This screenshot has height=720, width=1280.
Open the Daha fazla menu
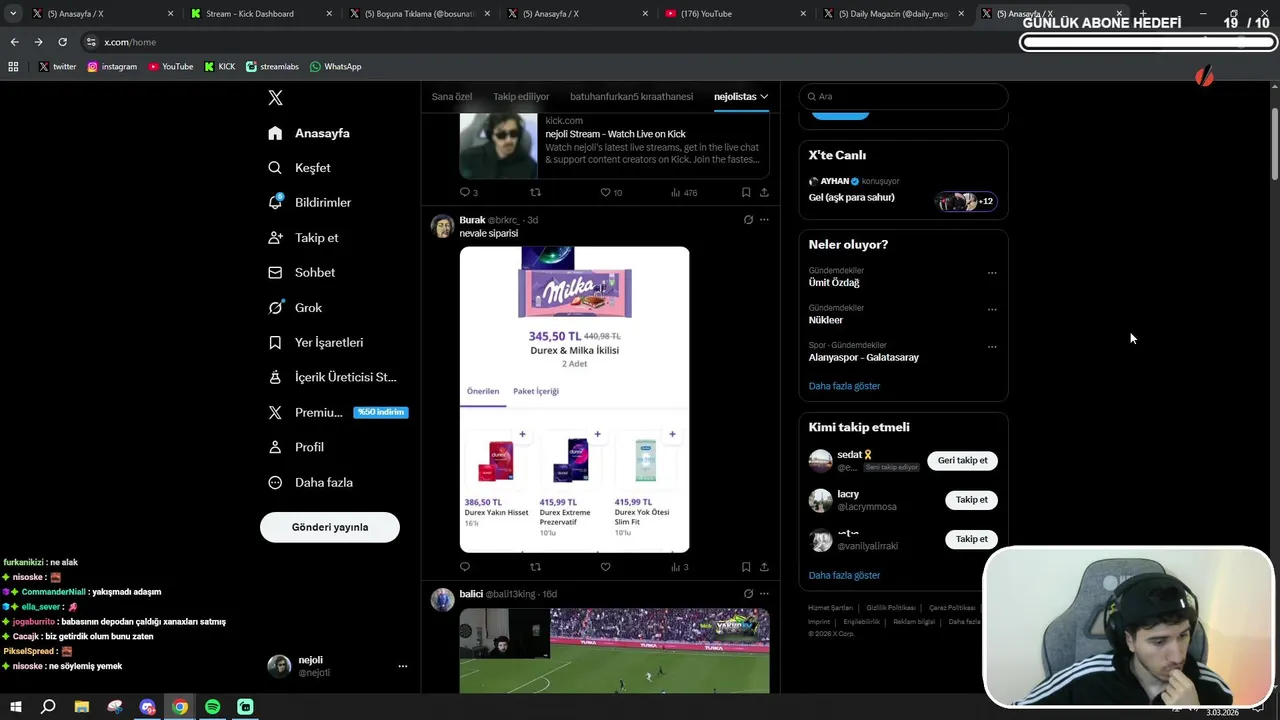click(310, 482)
